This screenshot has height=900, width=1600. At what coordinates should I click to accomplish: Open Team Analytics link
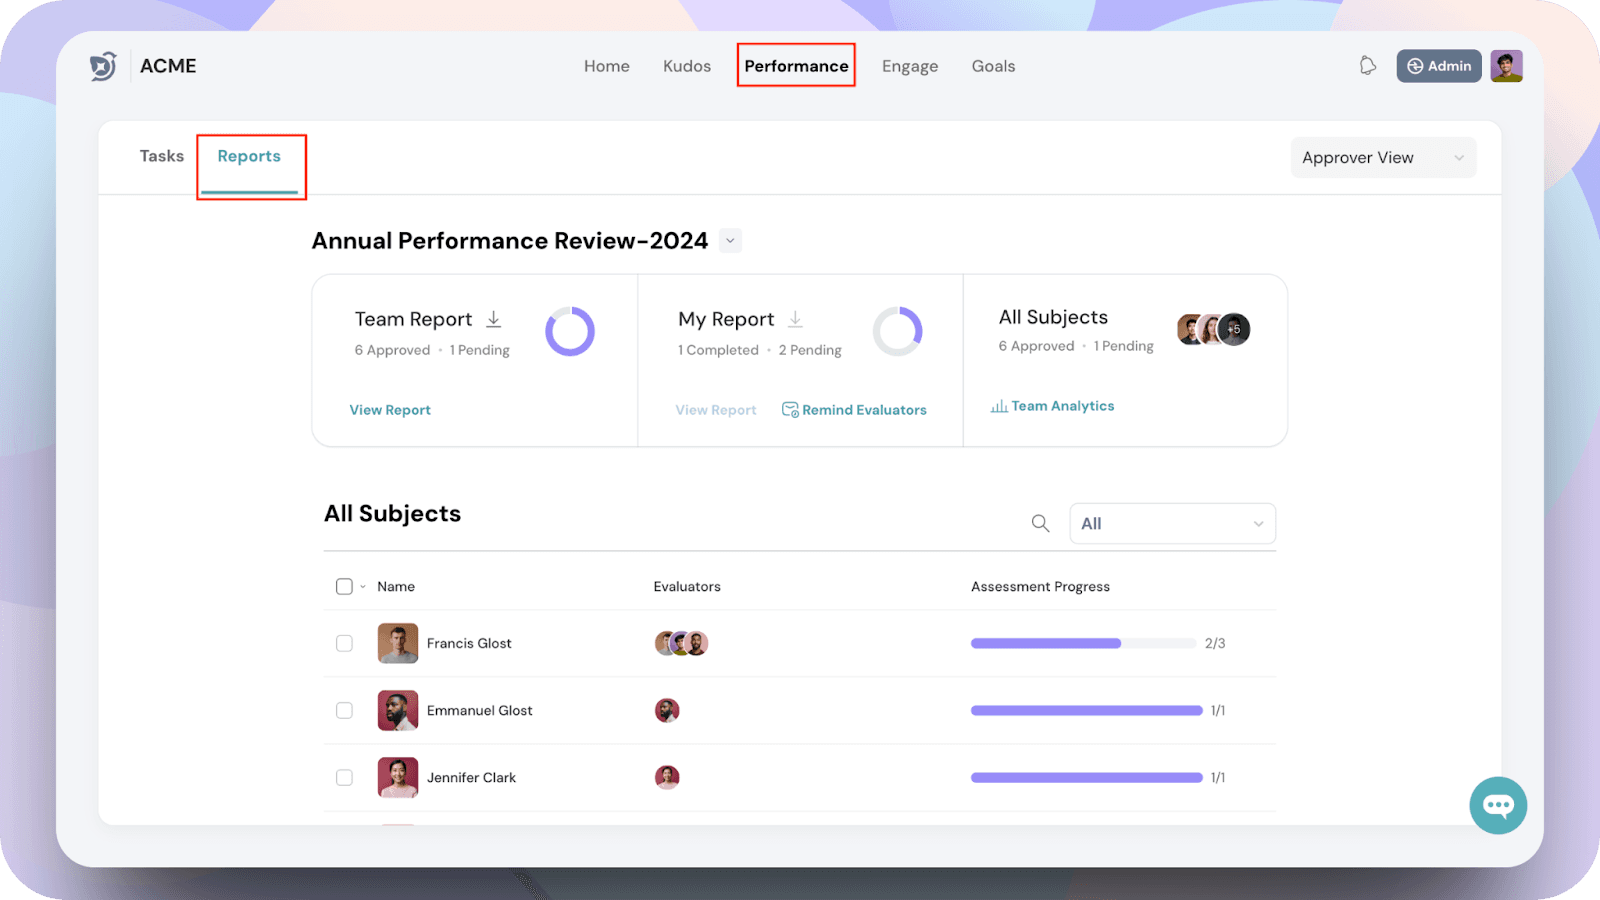point(1052,406)
